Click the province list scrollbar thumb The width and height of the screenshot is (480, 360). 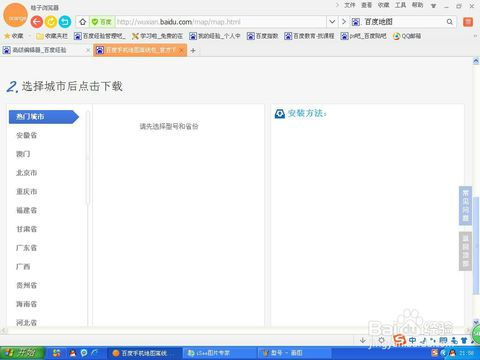tap(88, 157)
